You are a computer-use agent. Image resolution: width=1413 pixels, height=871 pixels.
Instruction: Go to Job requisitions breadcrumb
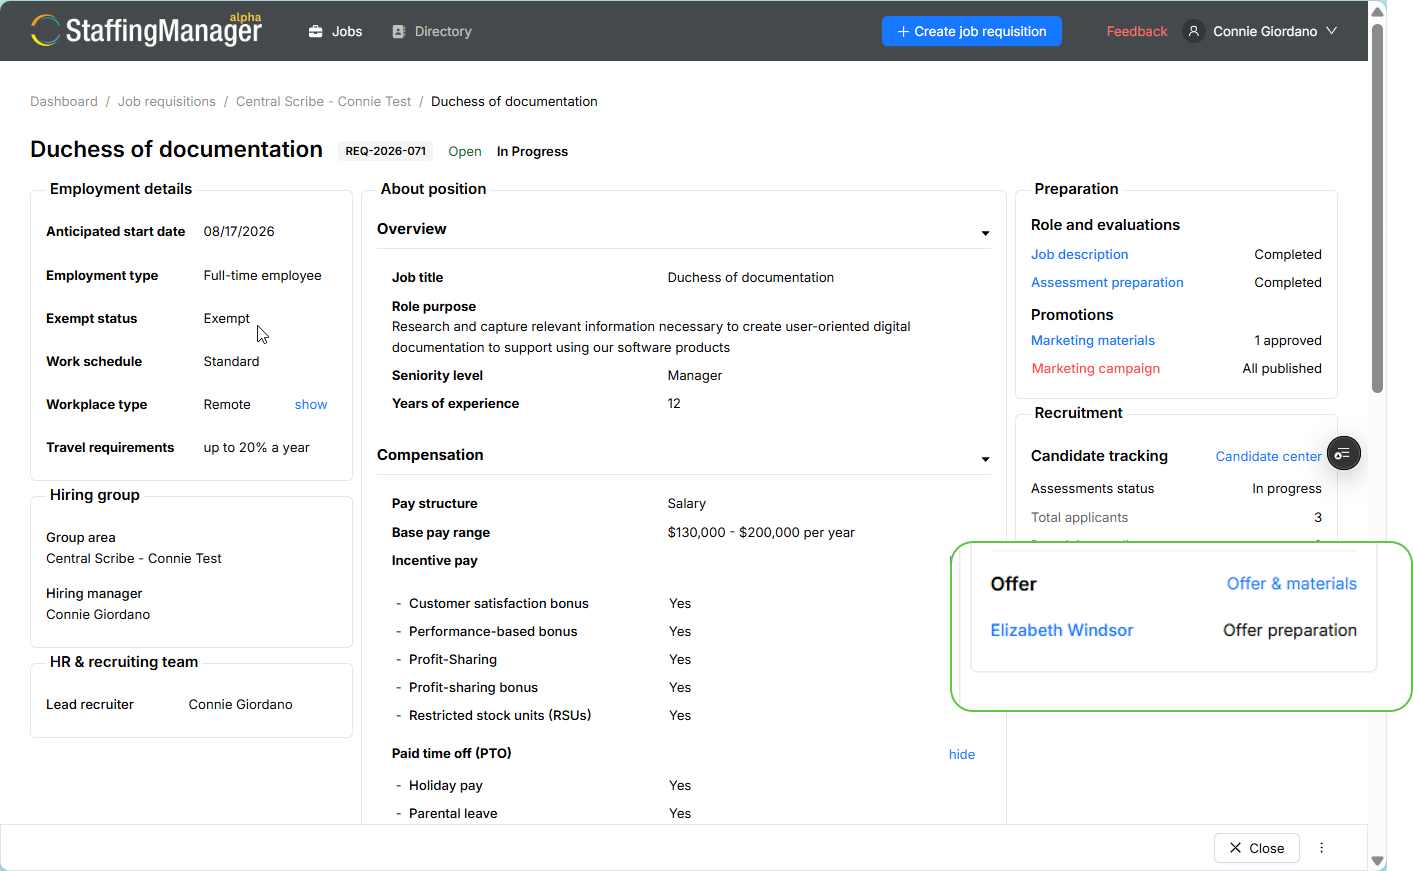tap(167, 102)
